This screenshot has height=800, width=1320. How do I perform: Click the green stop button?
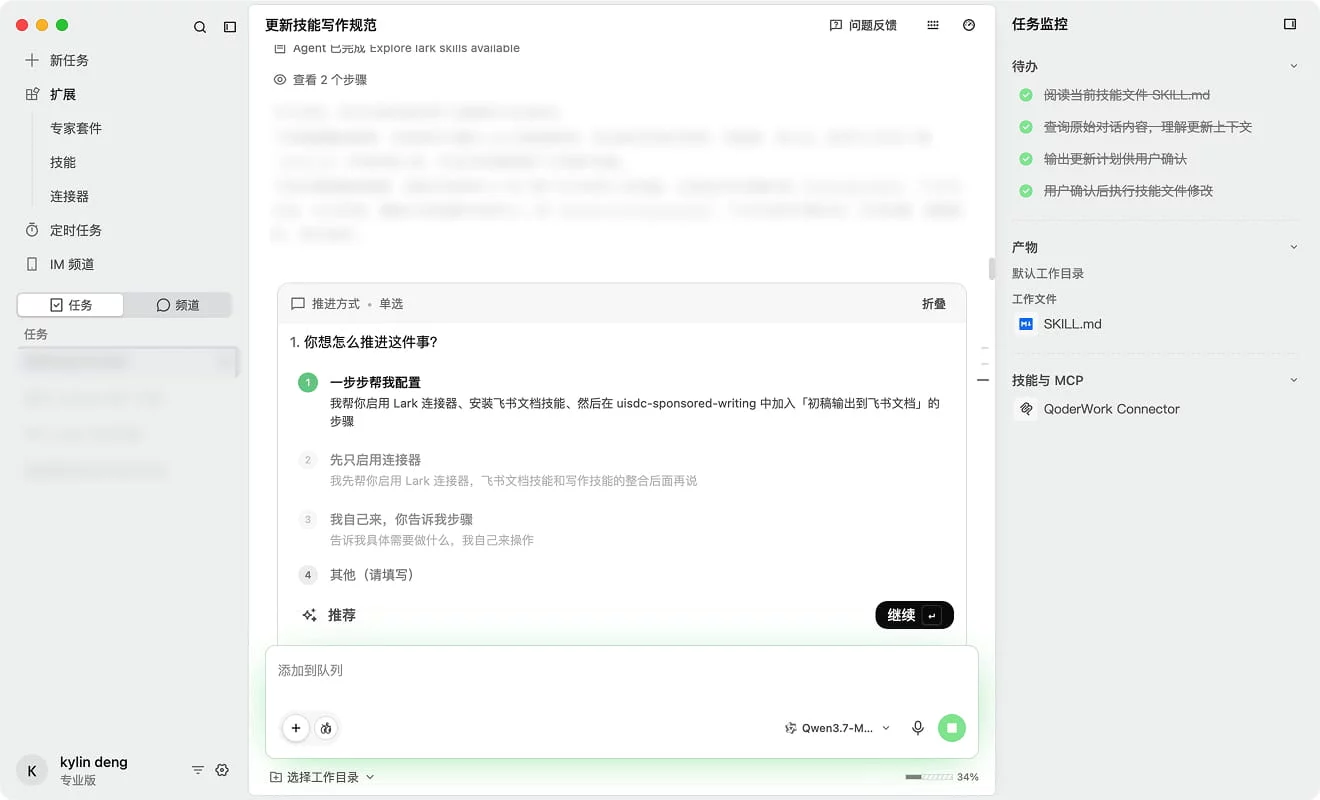pyautogui.click(x=952, y=728)
